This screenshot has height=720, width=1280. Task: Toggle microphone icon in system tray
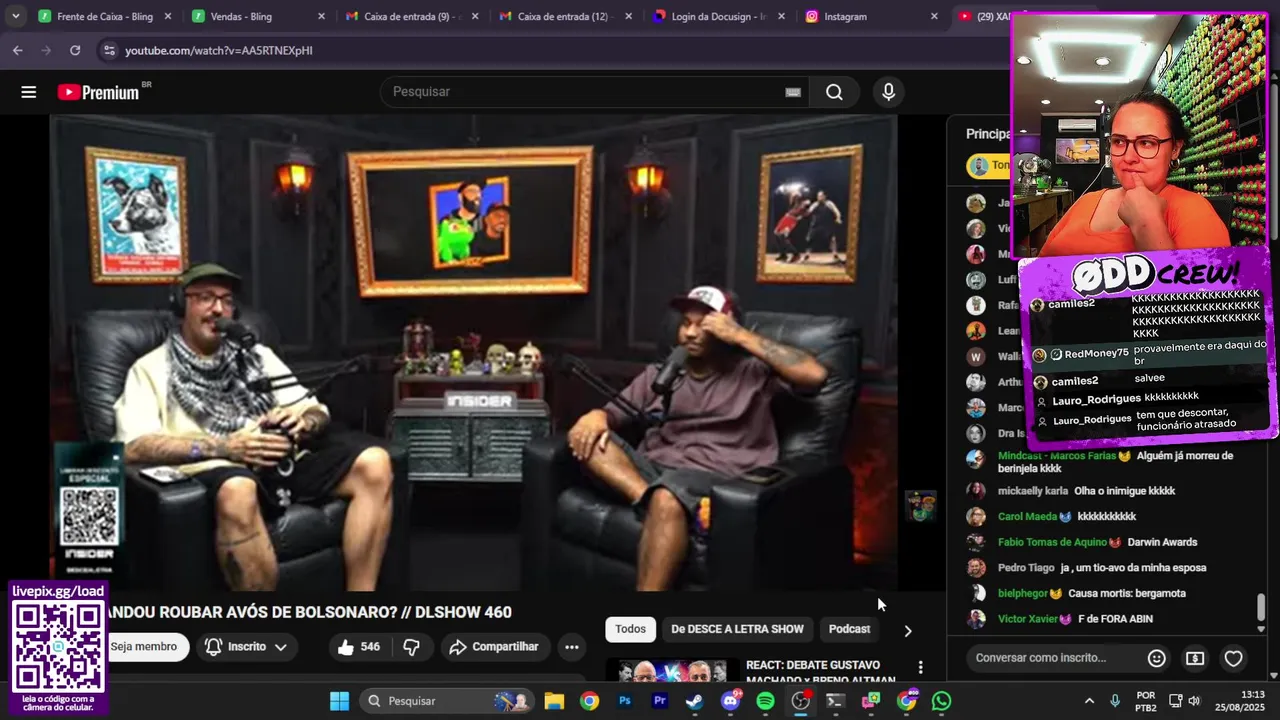(1115, 701)
